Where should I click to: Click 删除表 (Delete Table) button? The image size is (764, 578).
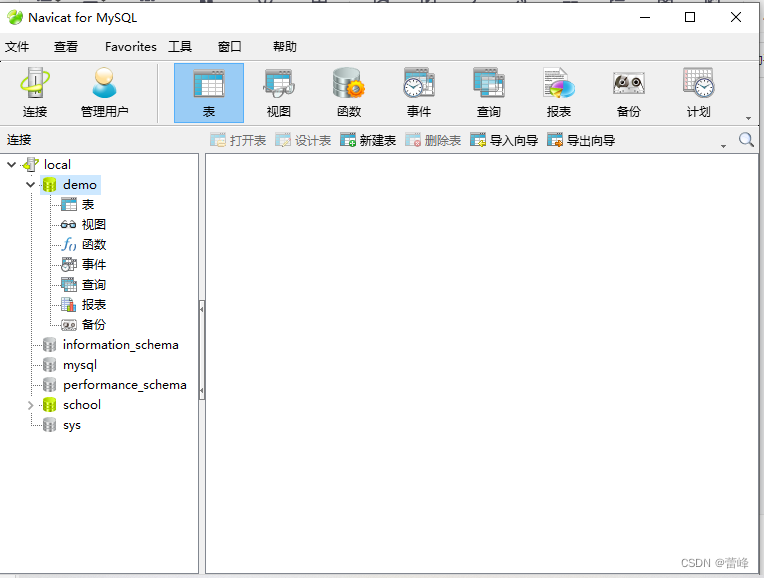(x=433, y=140)
